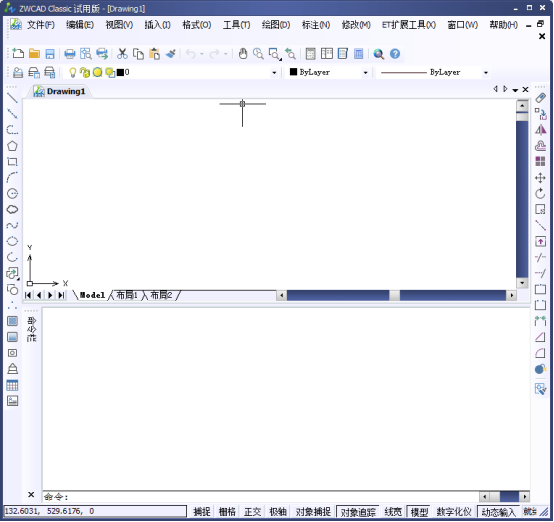Select the Rotate tool
The image size is (554, 522).
(x=540, y=194)
